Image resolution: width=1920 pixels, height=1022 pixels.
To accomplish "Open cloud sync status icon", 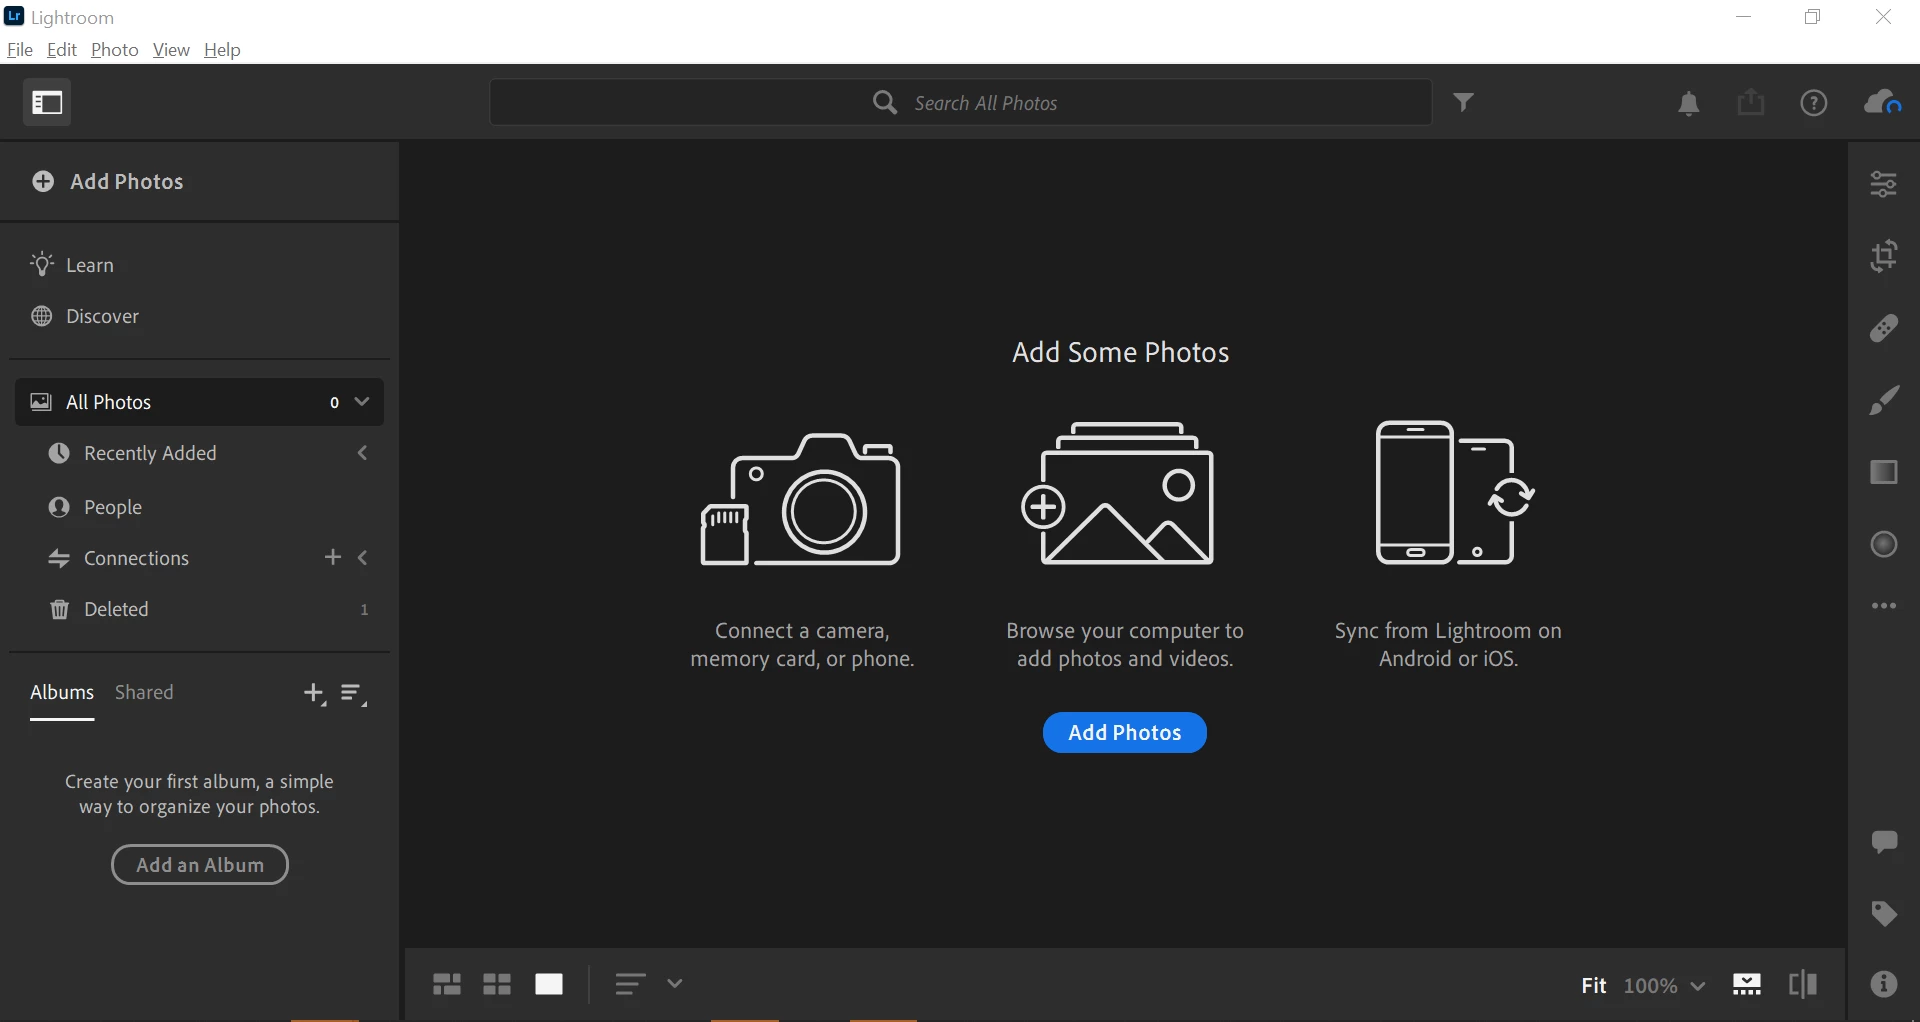I will click(x=1883, y=102).
